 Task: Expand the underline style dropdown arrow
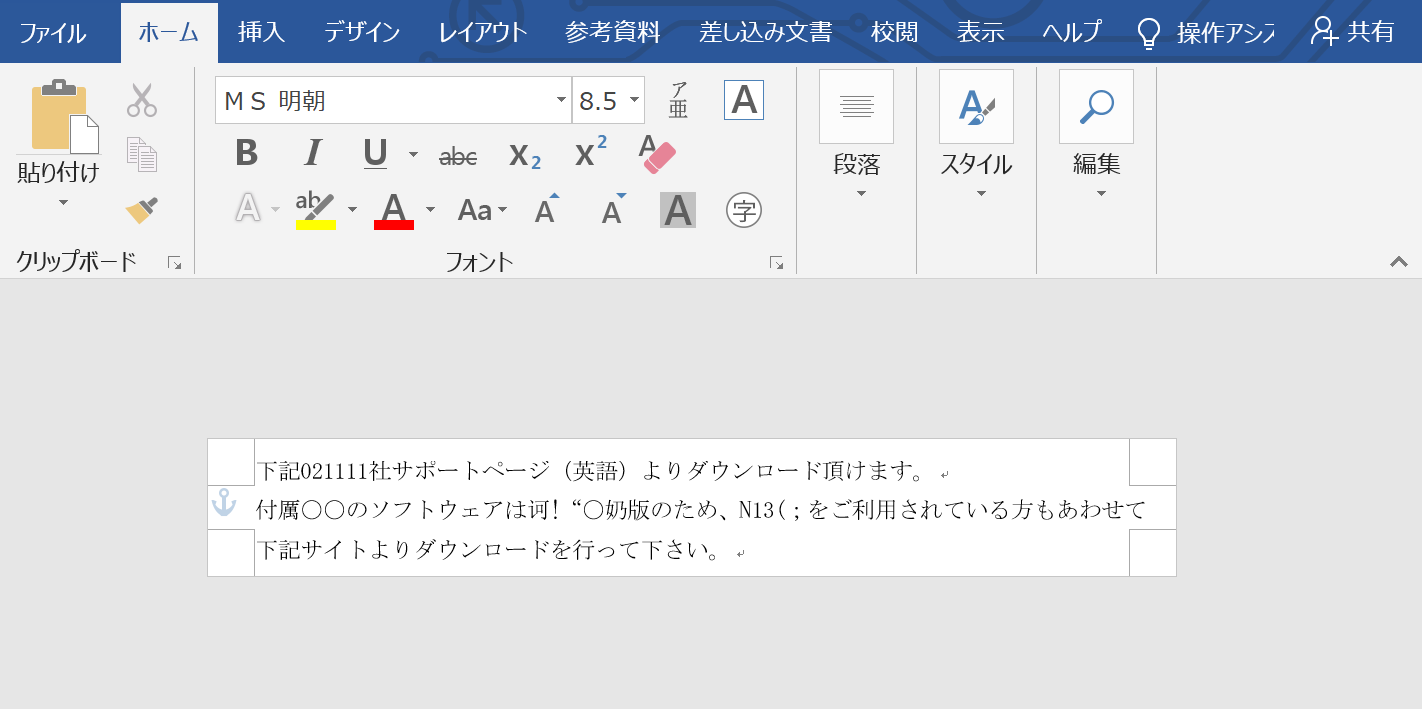click(413, 154)
